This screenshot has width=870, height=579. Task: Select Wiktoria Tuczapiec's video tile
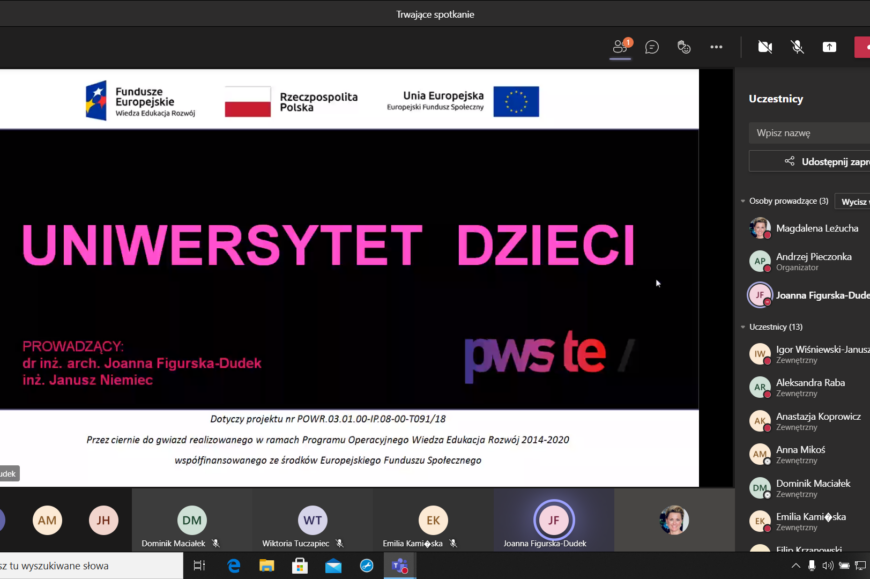[x=312, y=520]
